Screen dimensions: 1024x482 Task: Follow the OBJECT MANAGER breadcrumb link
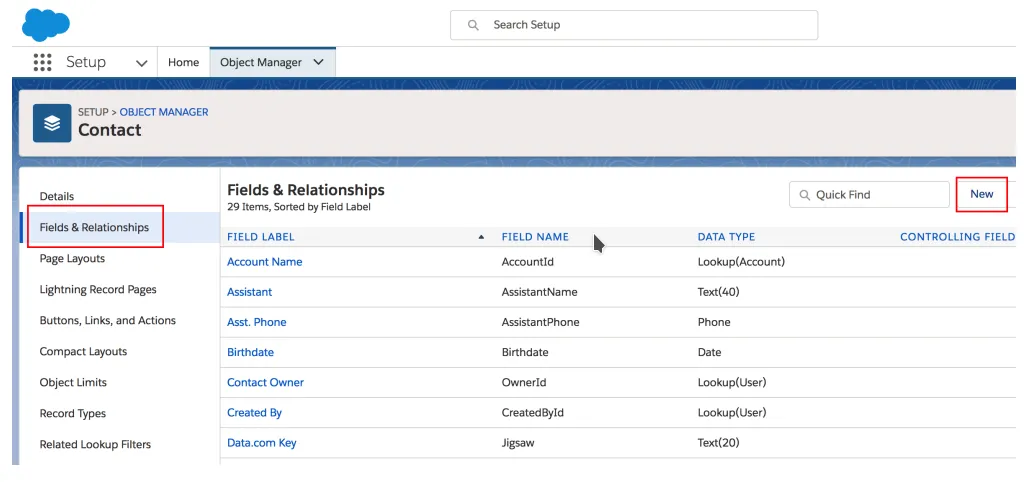[164, 112]
